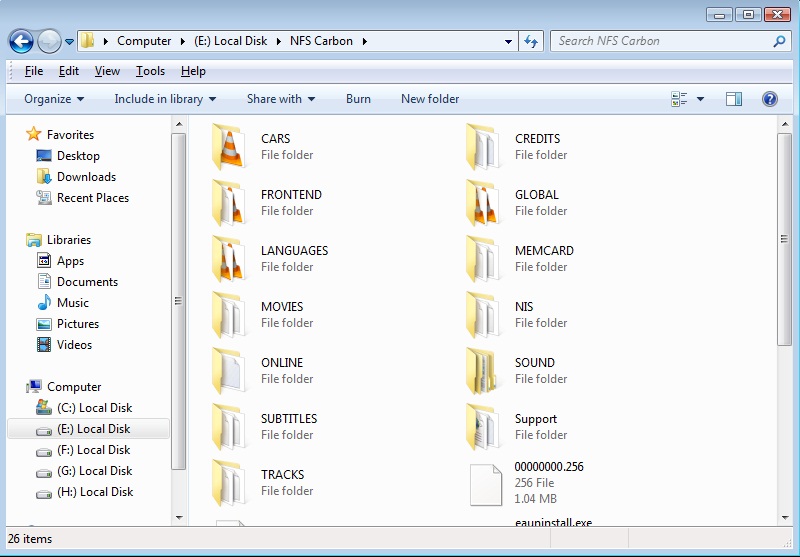Click the Burn button
This screenshot has width=800, height=557.
coord(358,99)
